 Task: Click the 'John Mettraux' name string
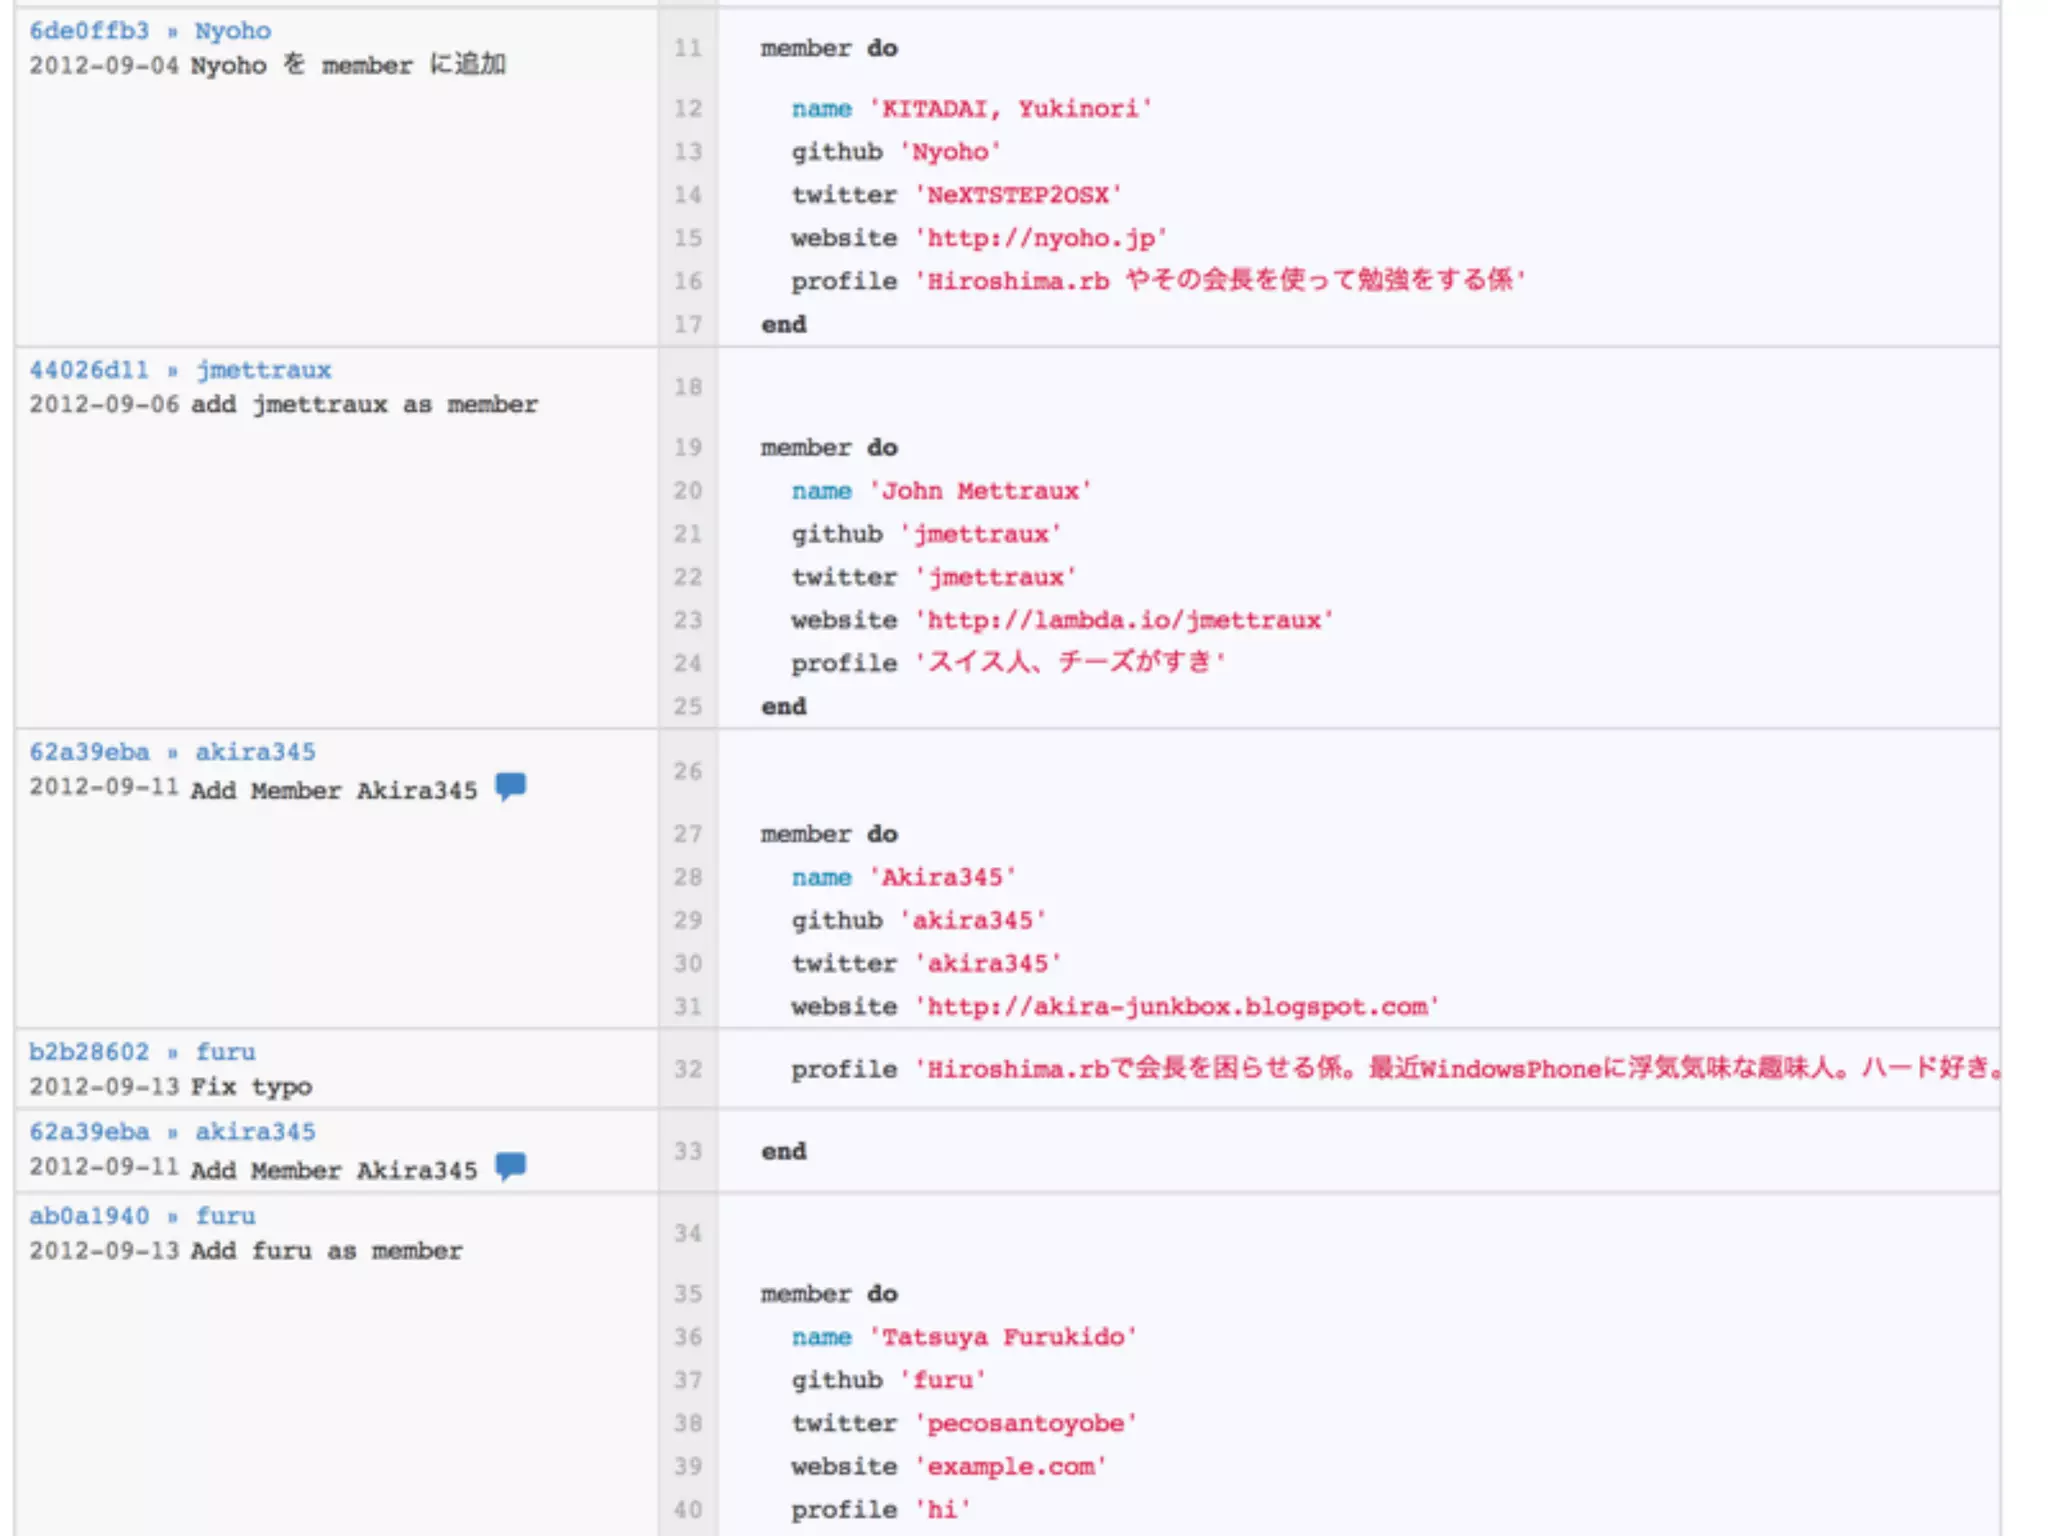(x=980, y=491)
